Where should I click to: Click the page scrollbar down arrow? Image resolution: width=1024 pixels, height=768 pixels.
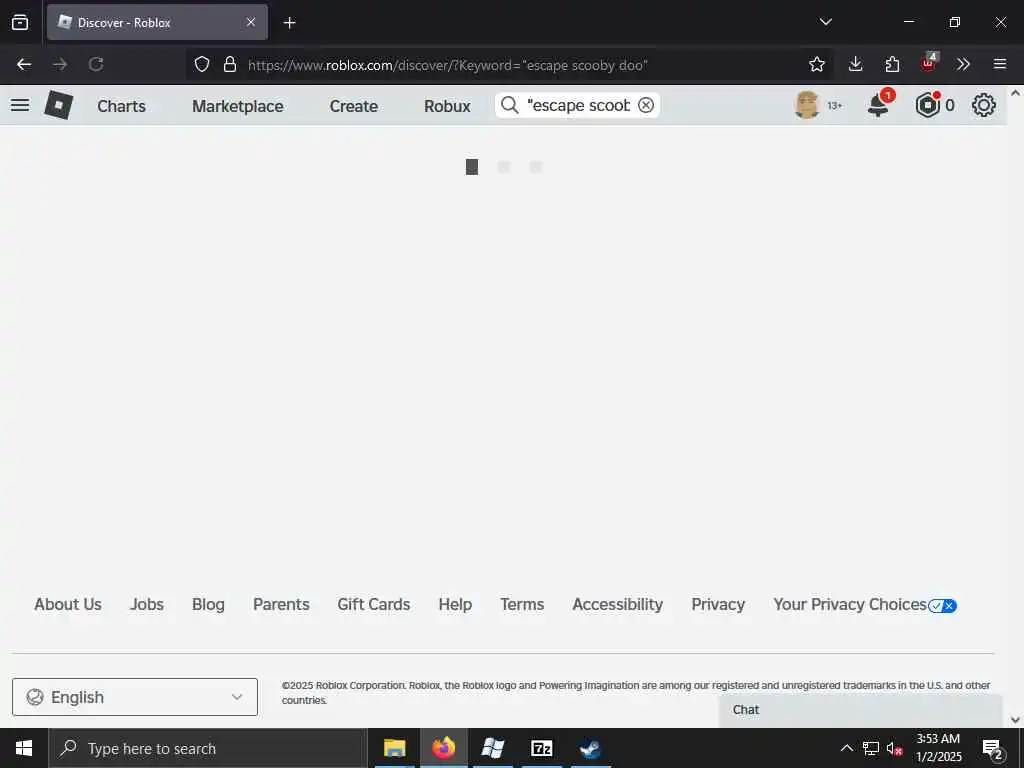click(x=1016, y=720)
